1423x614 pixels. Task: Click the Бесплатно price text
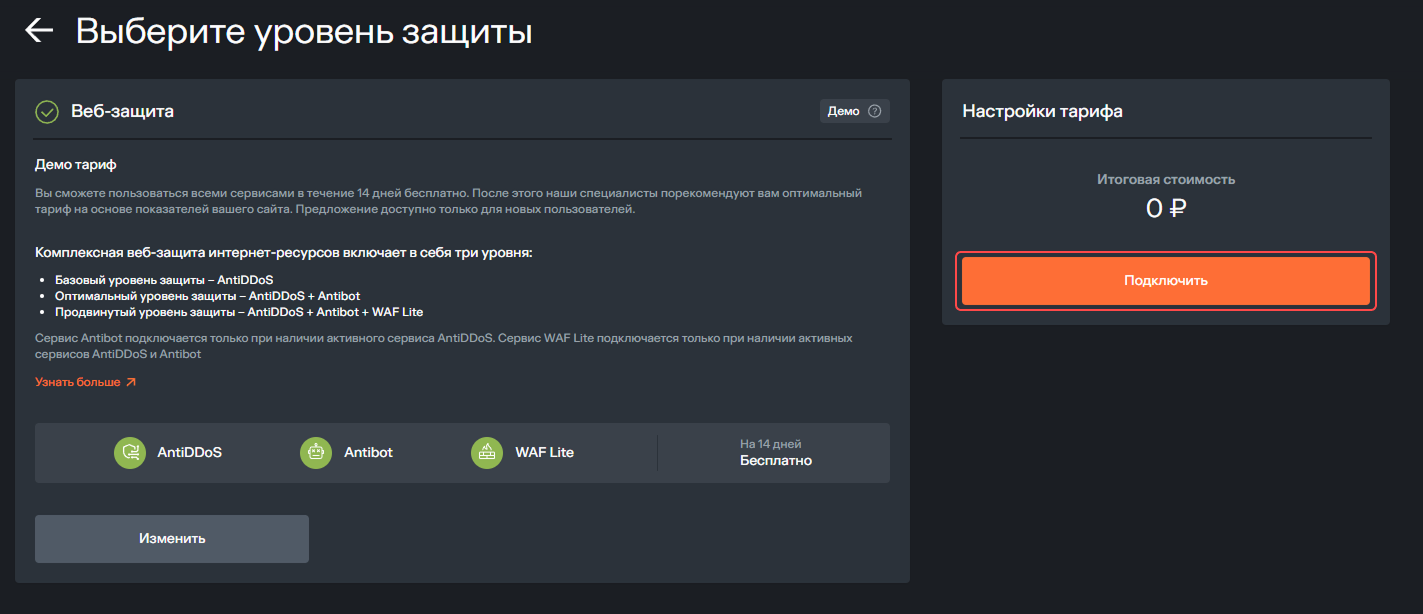[775, 461]
